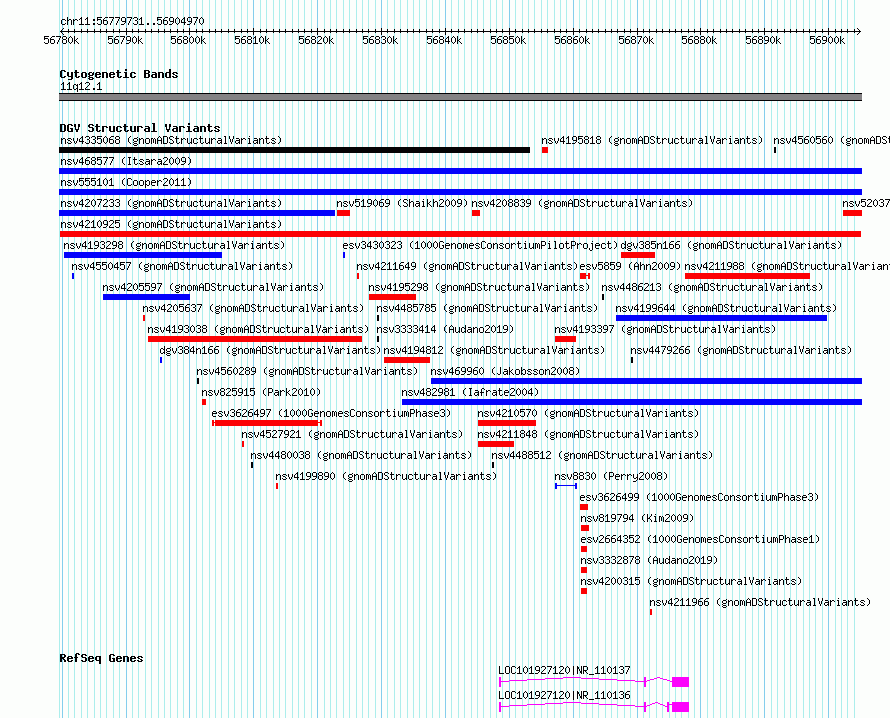
Task: Click LOC101927120|NR_110136 gene label
Action: point(564,695)
